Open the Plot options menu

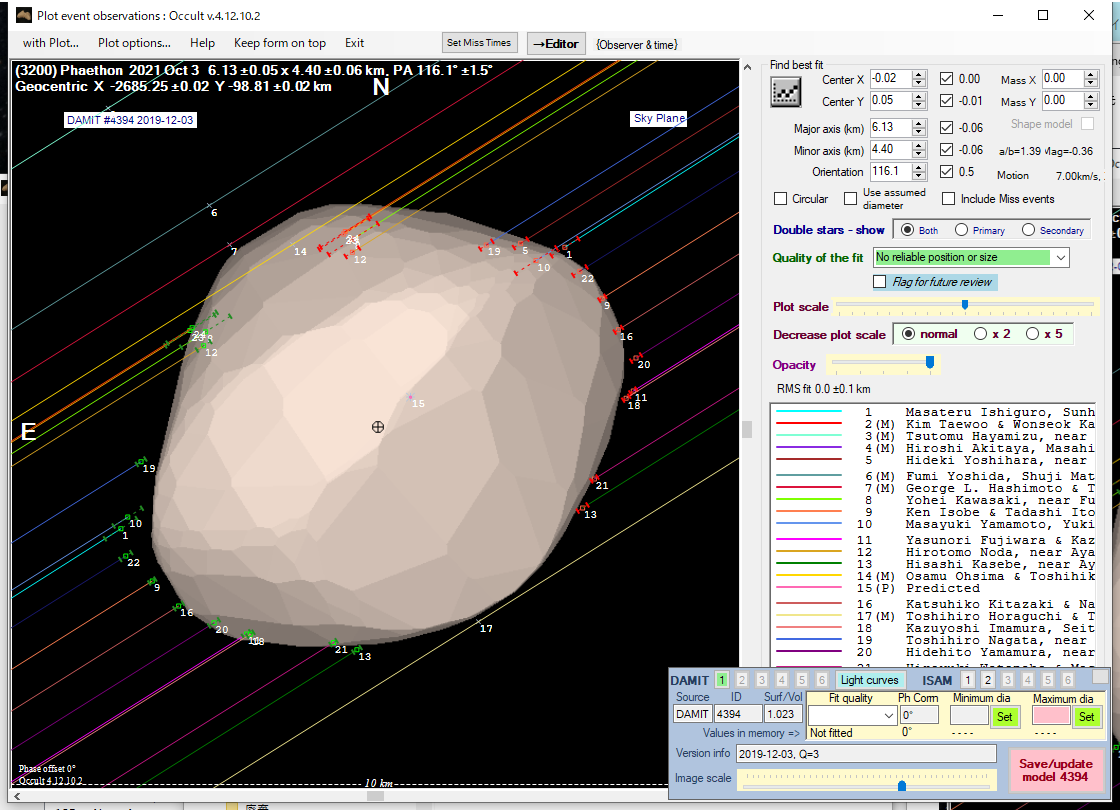point(134,43)
